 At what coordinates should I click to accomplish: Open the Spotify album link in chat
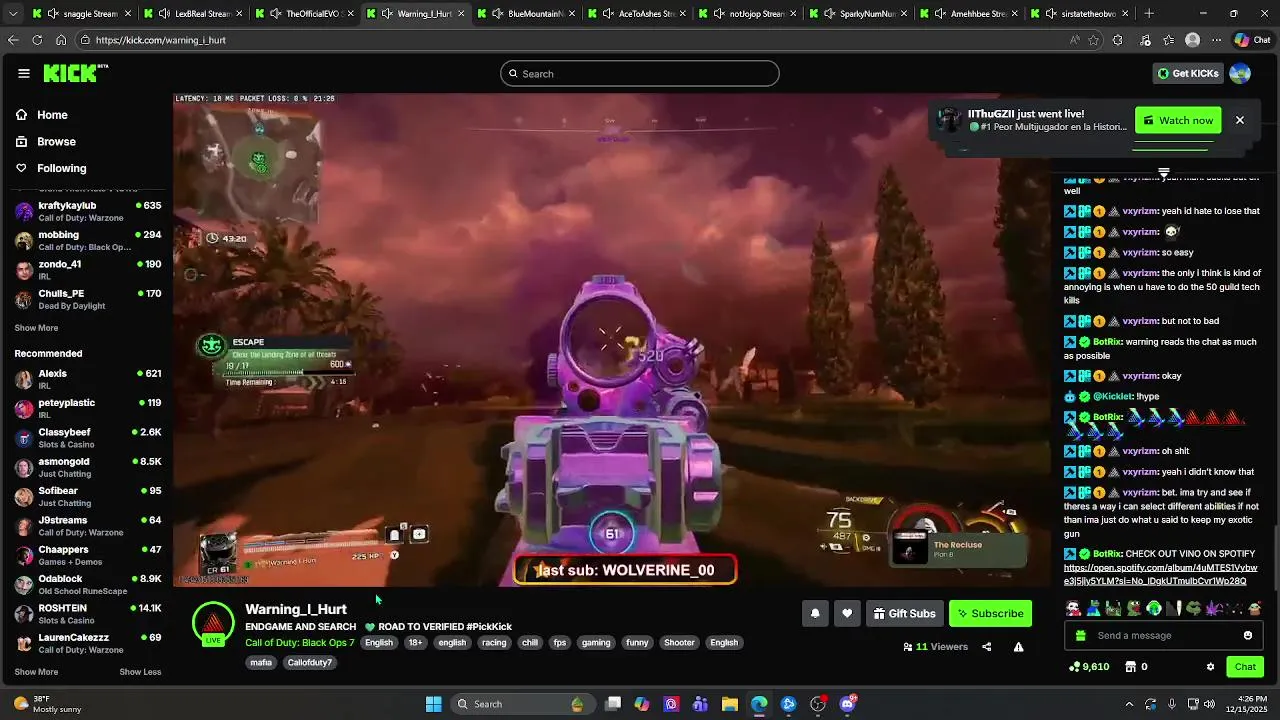coord(1160,574)
